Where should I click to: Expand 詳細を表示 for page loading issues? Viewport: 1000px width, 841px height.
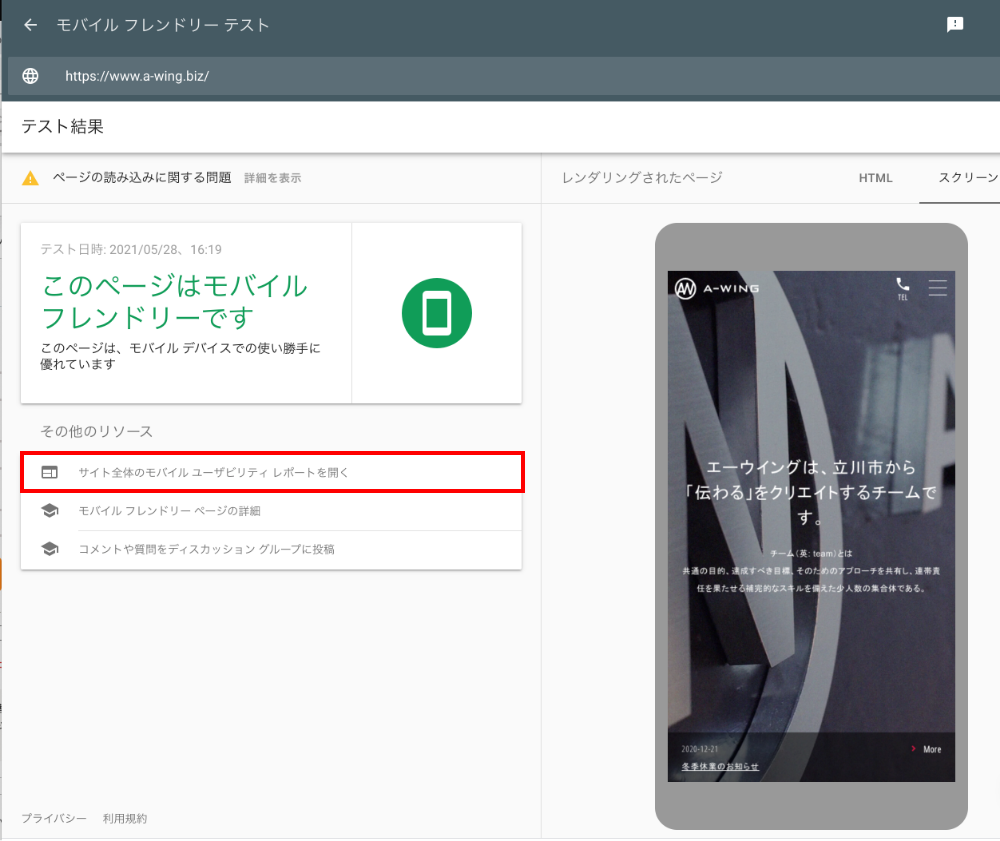(x=272, y=178)
